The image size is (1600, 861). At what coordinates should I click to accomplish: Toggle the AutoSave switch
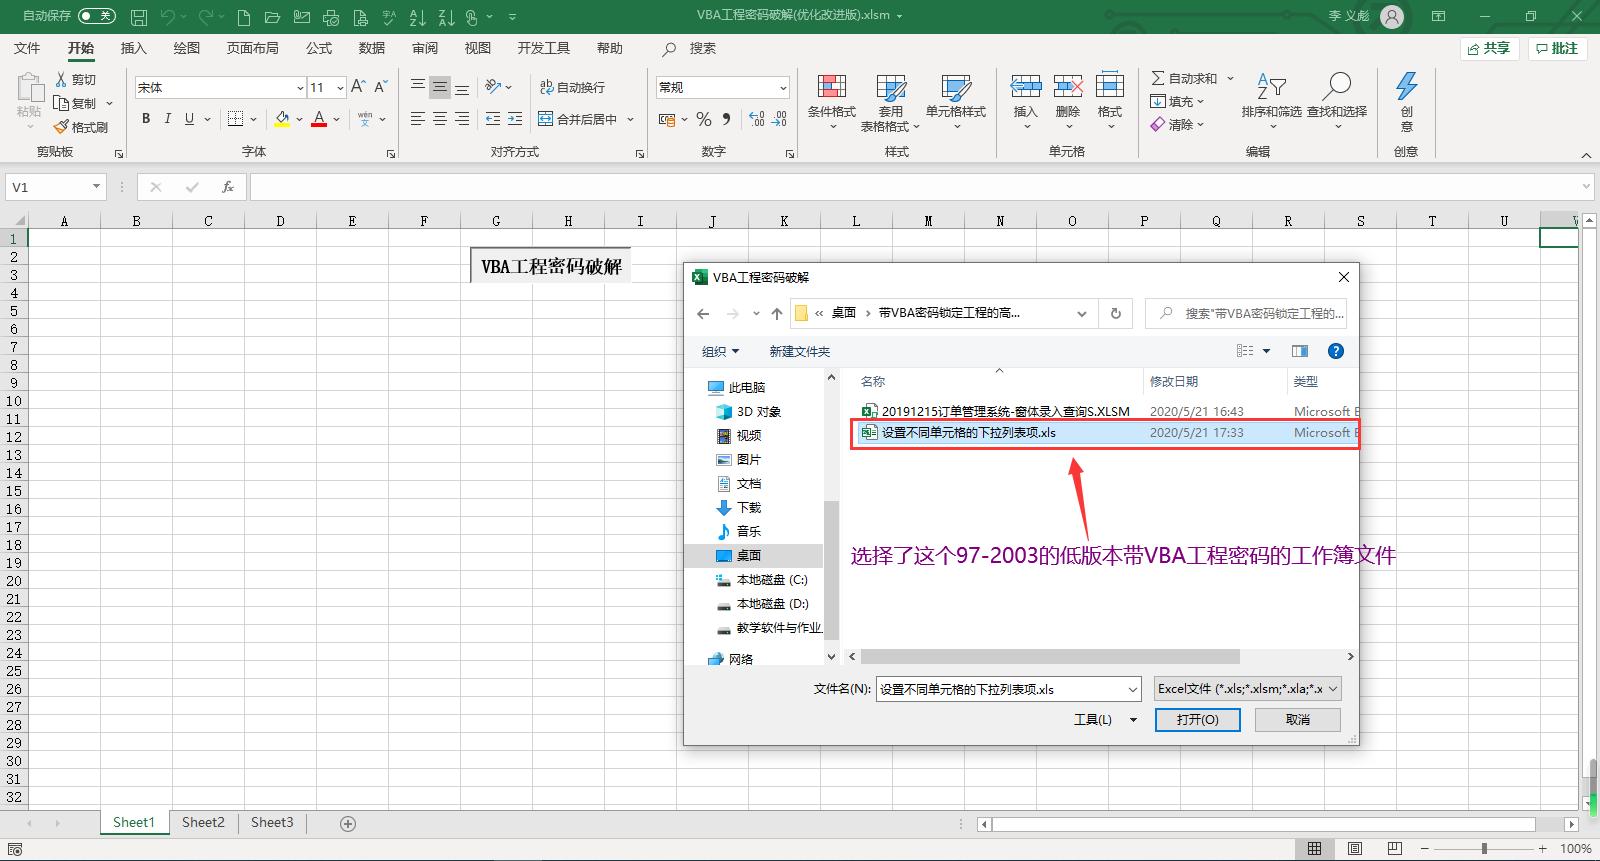(x=96, y=16)
